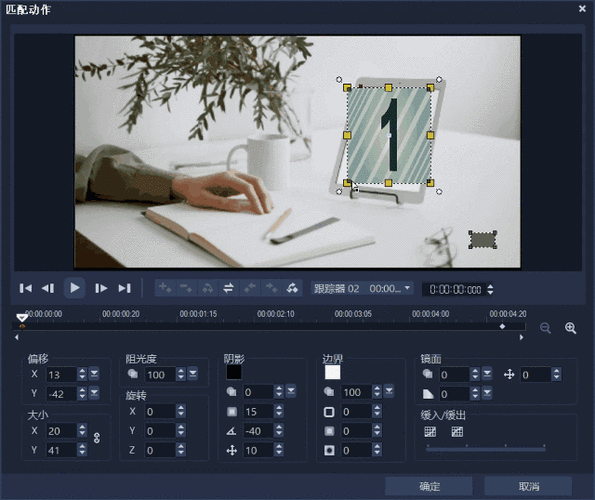Click the small tracker box in preview

click(482, 240)
